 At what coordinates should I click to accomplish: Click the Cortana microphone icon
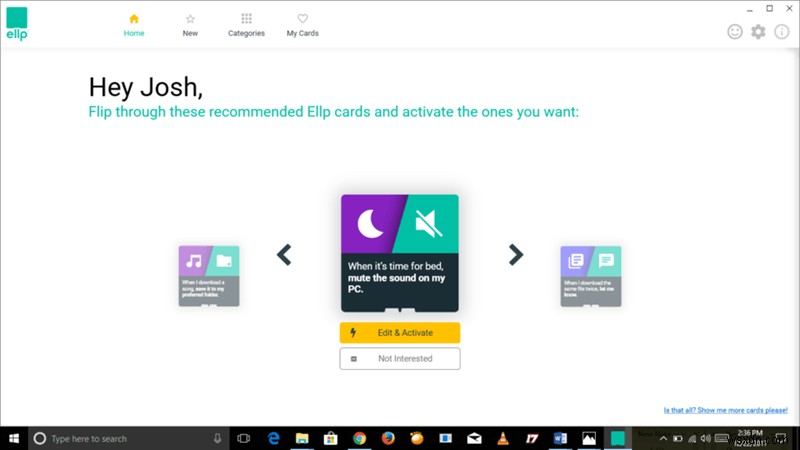pos(217,438)
